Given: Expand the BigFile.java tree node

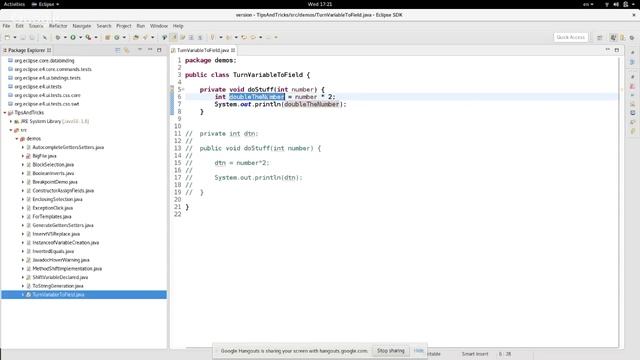Looking at the screenshot, I should tap(23, 156).
